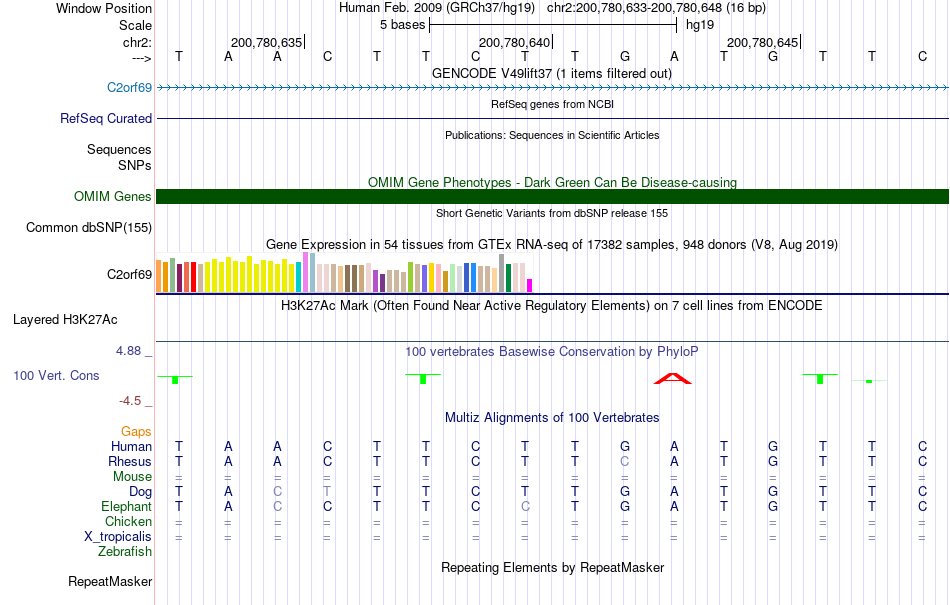This screenshot has height=605, width=950.
Task: Click the smallest green phyloP bar
Action: click(x=869, y=381)
